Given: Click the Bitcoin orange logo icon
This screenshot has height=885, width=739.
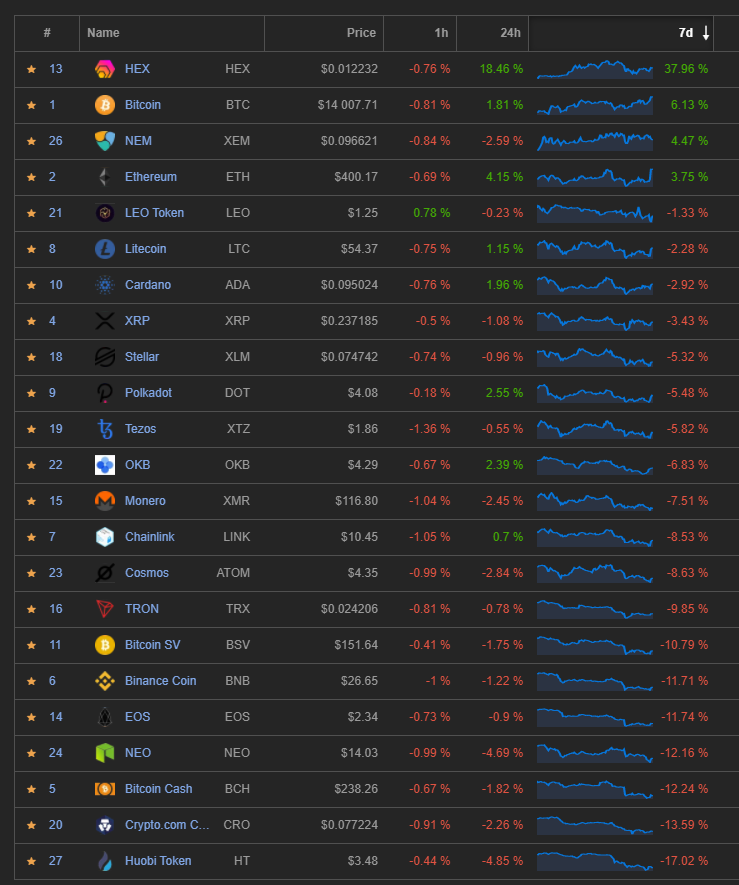Looking at the screenshot, I should point(105,105).
